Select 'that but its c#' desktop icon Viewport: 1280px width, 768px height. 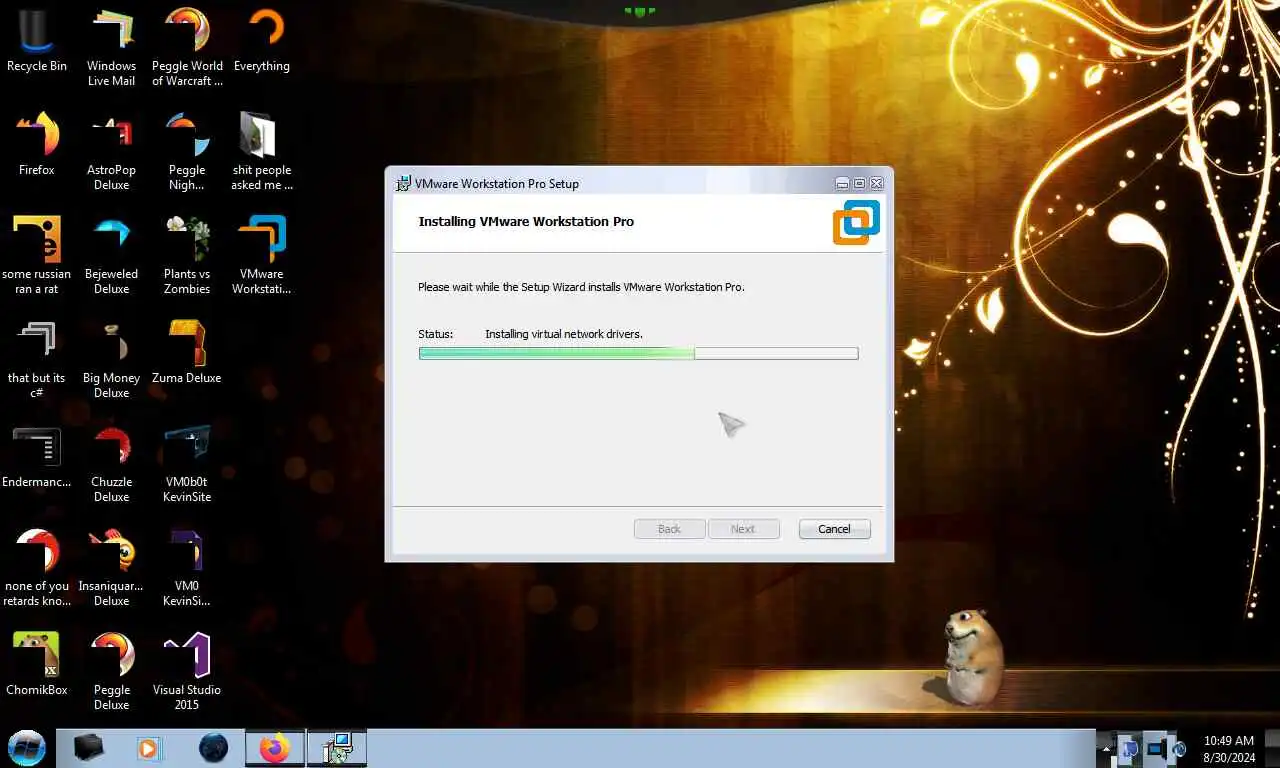click(37, 360)
